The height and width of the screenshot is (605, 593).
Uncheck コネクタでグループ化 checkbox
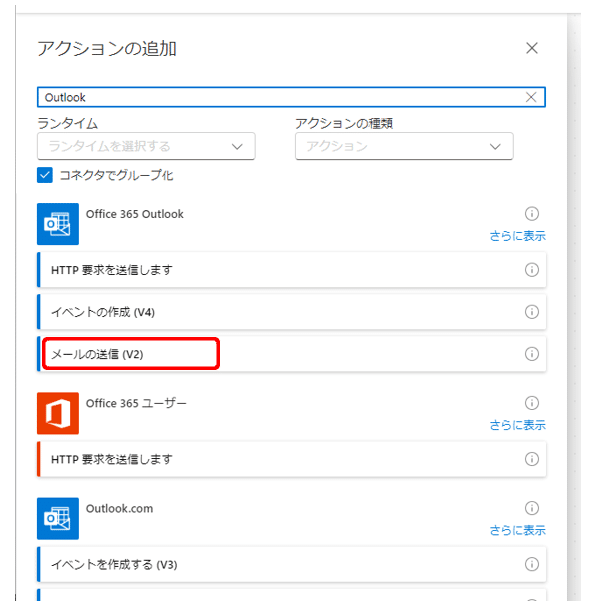(x=45, y=175)
